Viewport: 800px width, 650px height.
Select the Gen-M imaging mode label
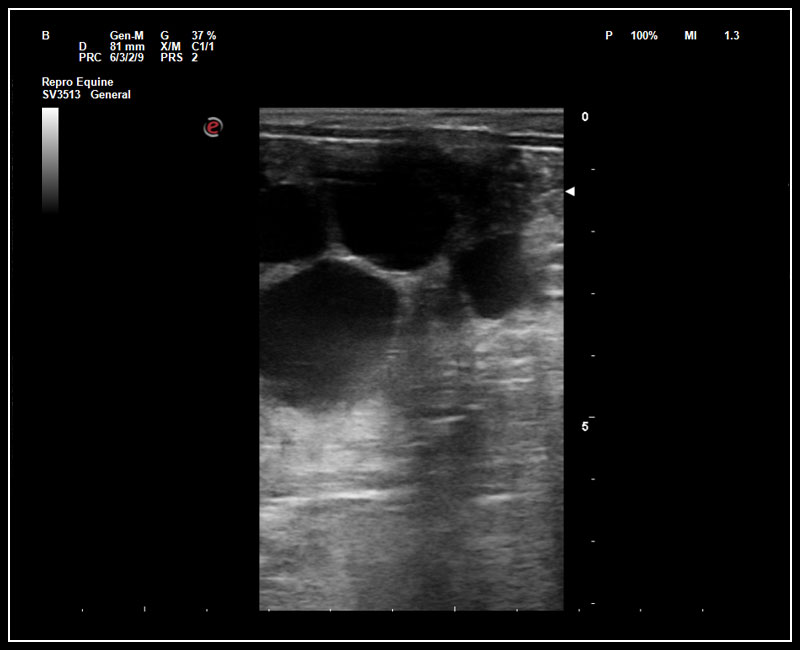point(127,33)
